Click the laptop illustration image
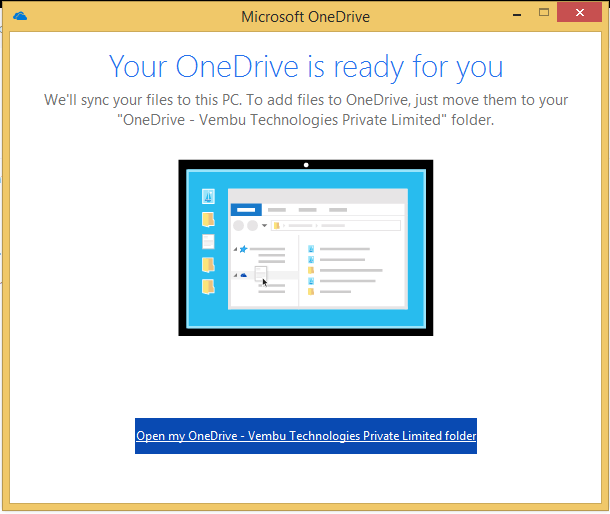The width and height of the screenshot is (610, 514). pyautogui.click(x=306, y=247)
